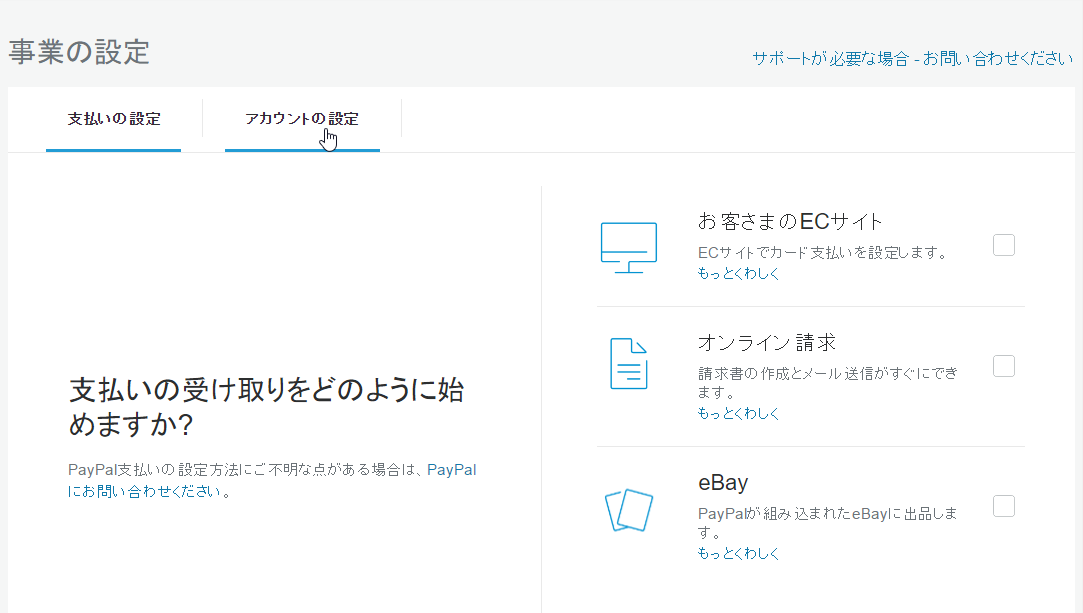Click the eBay cards icon
Viewport: 1083px width, 613px height.
coord(629,510)
